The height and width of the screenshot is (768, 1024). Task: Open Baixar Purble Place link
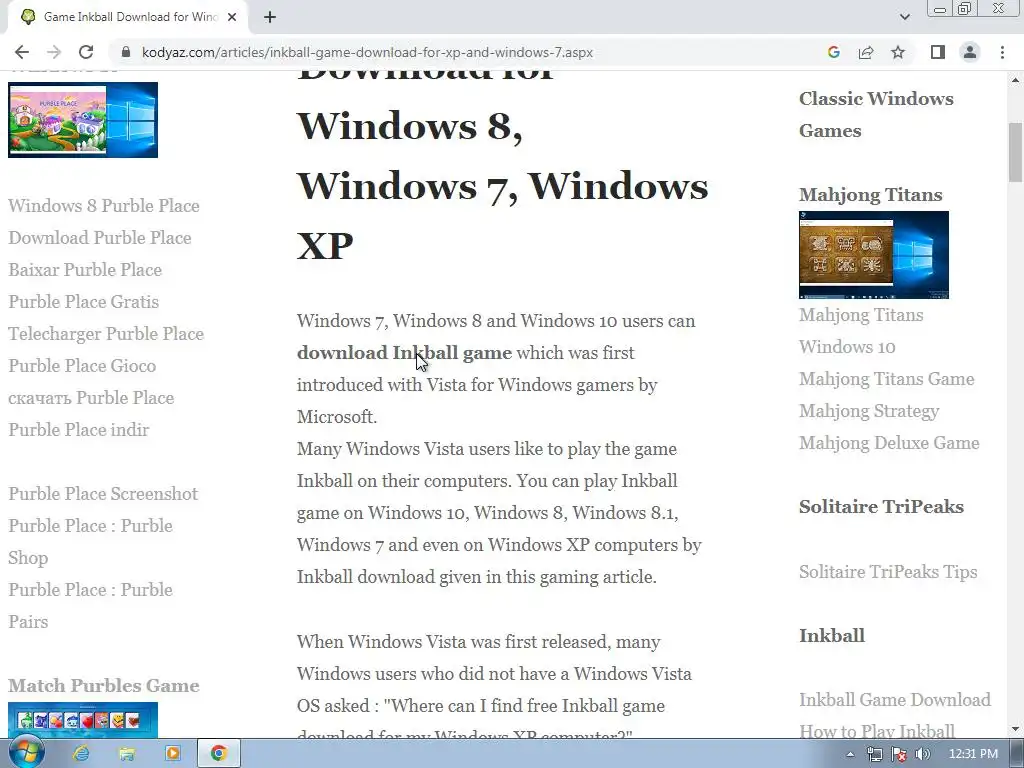coord(85,270)
